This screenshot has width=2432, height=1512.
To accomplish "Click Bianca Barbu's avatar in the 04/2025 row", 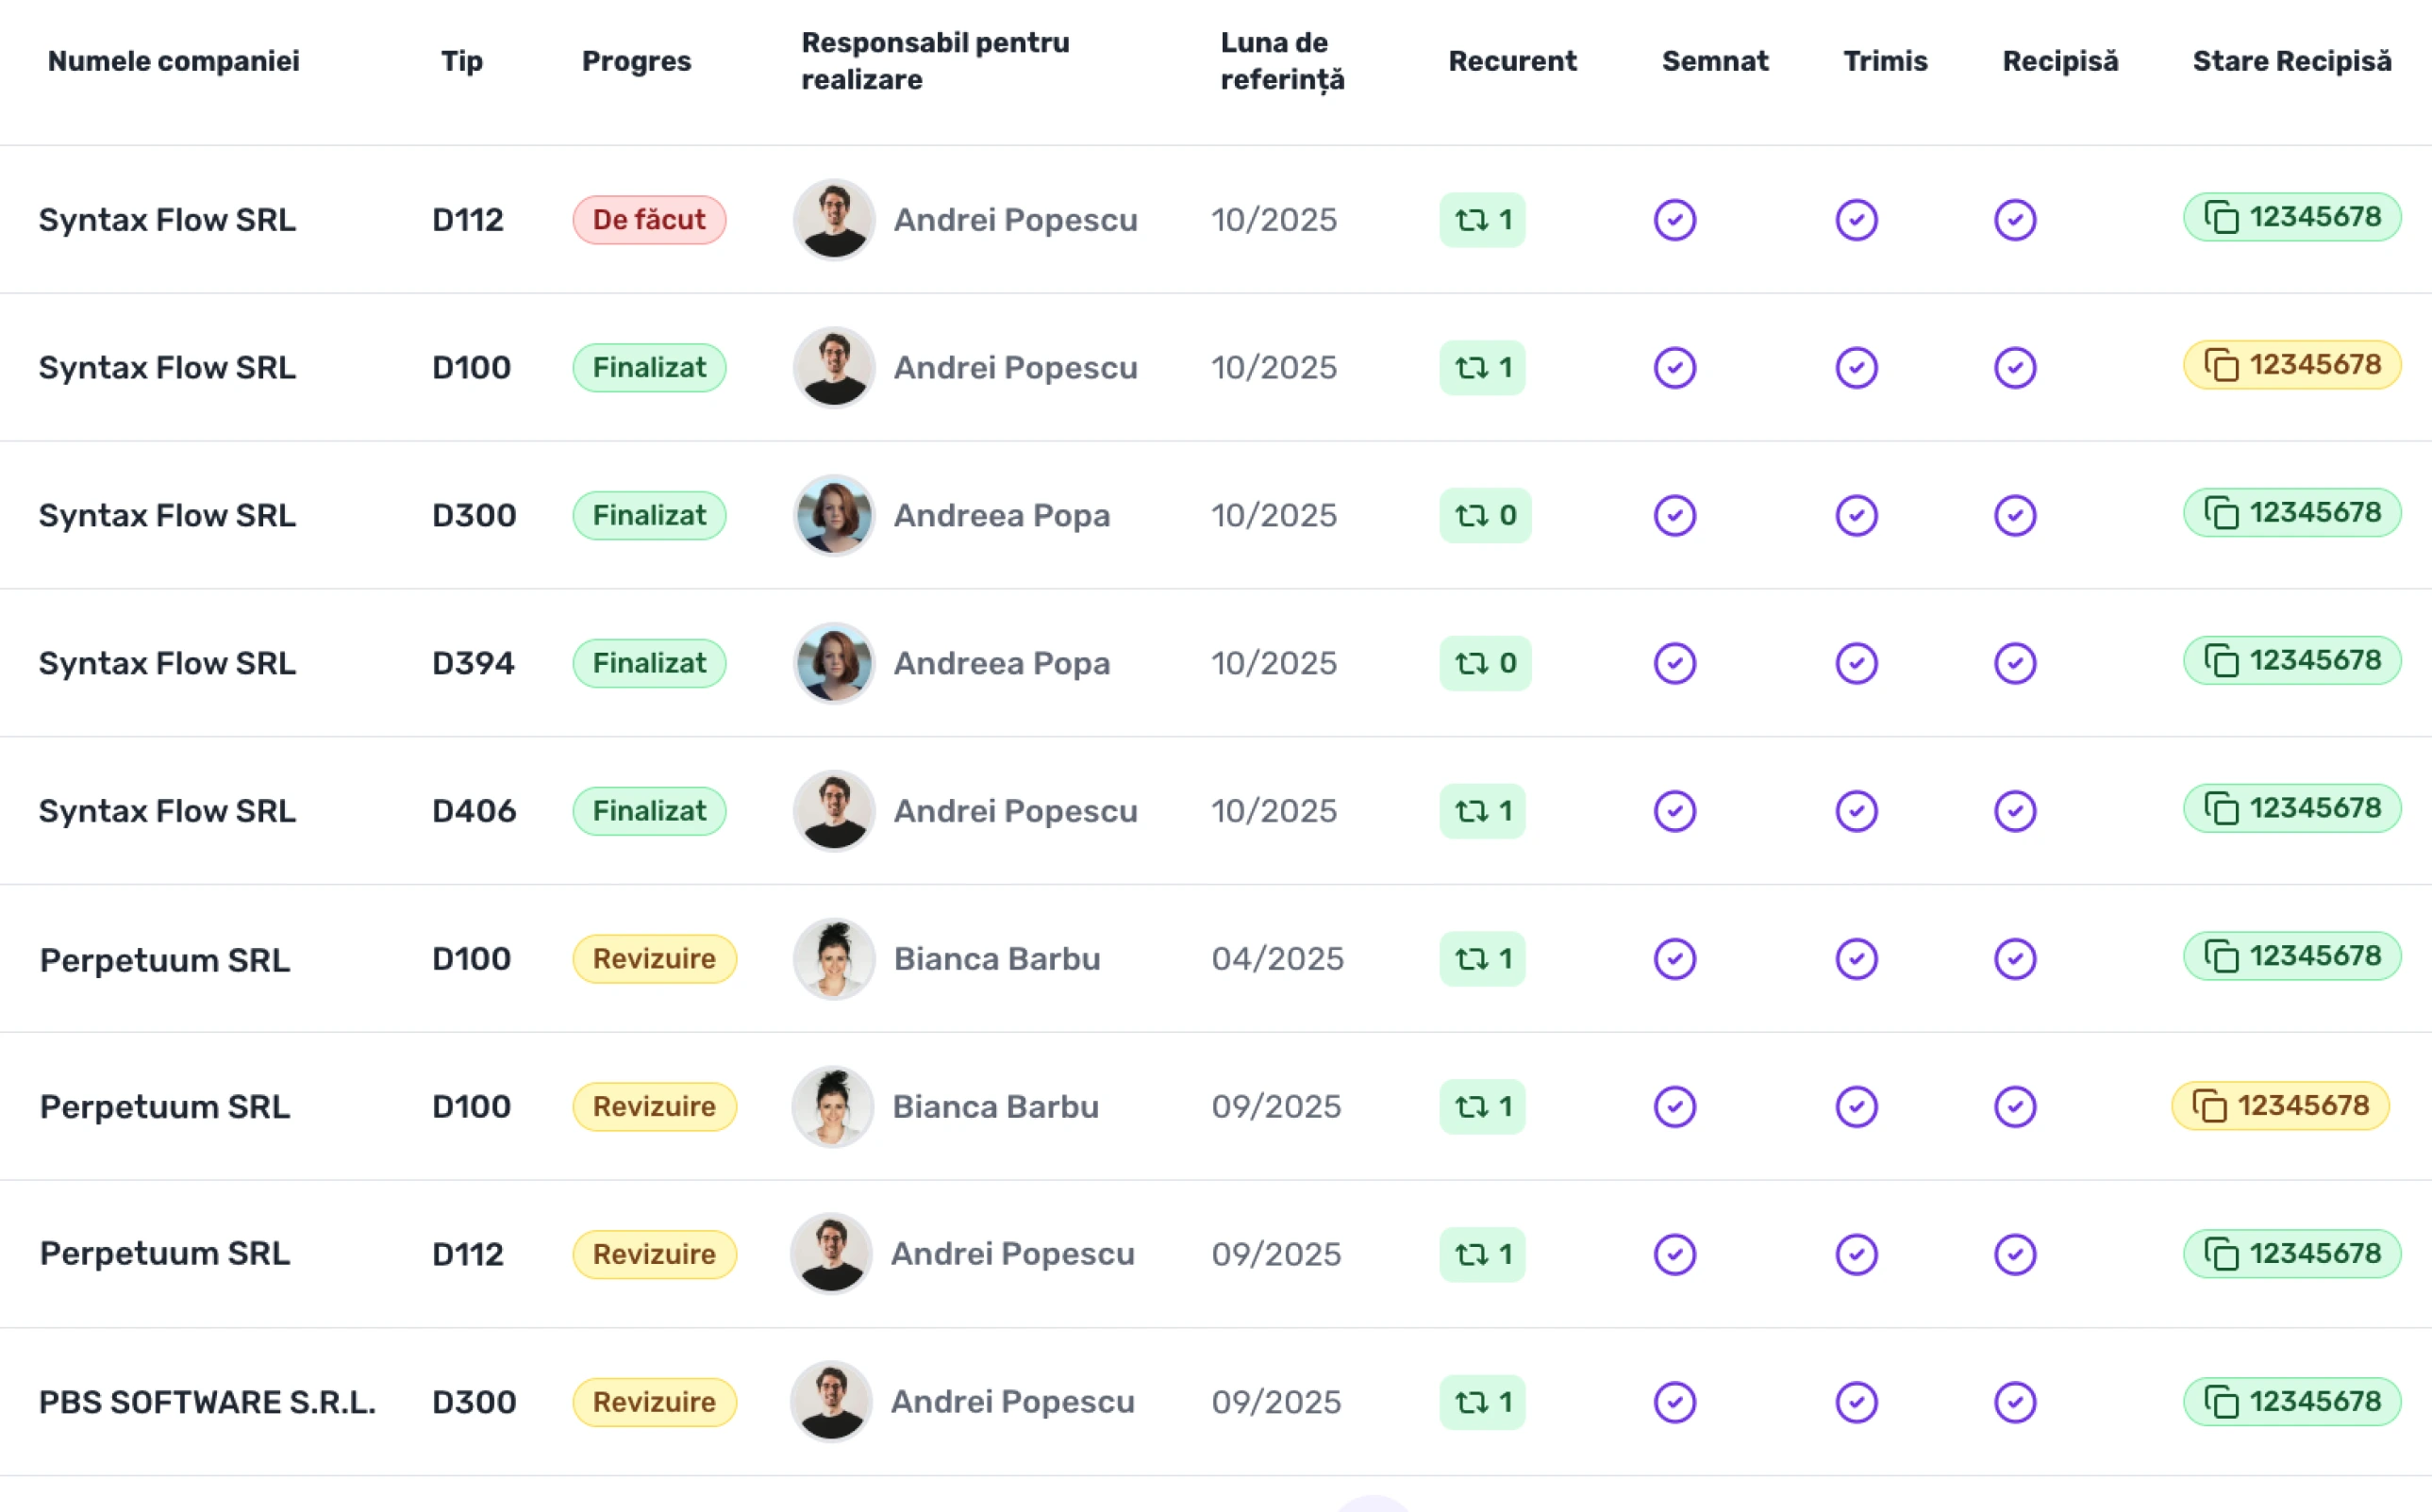I will tap(834, 958).
